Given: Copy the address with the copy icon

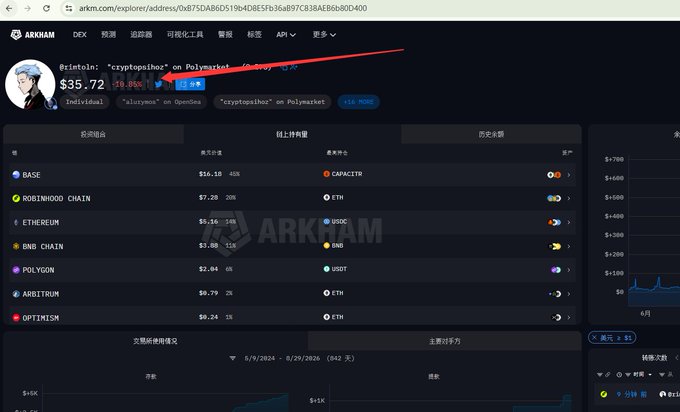Looking at the screenshot, I should pyautogui.click(x=284, y=67).
